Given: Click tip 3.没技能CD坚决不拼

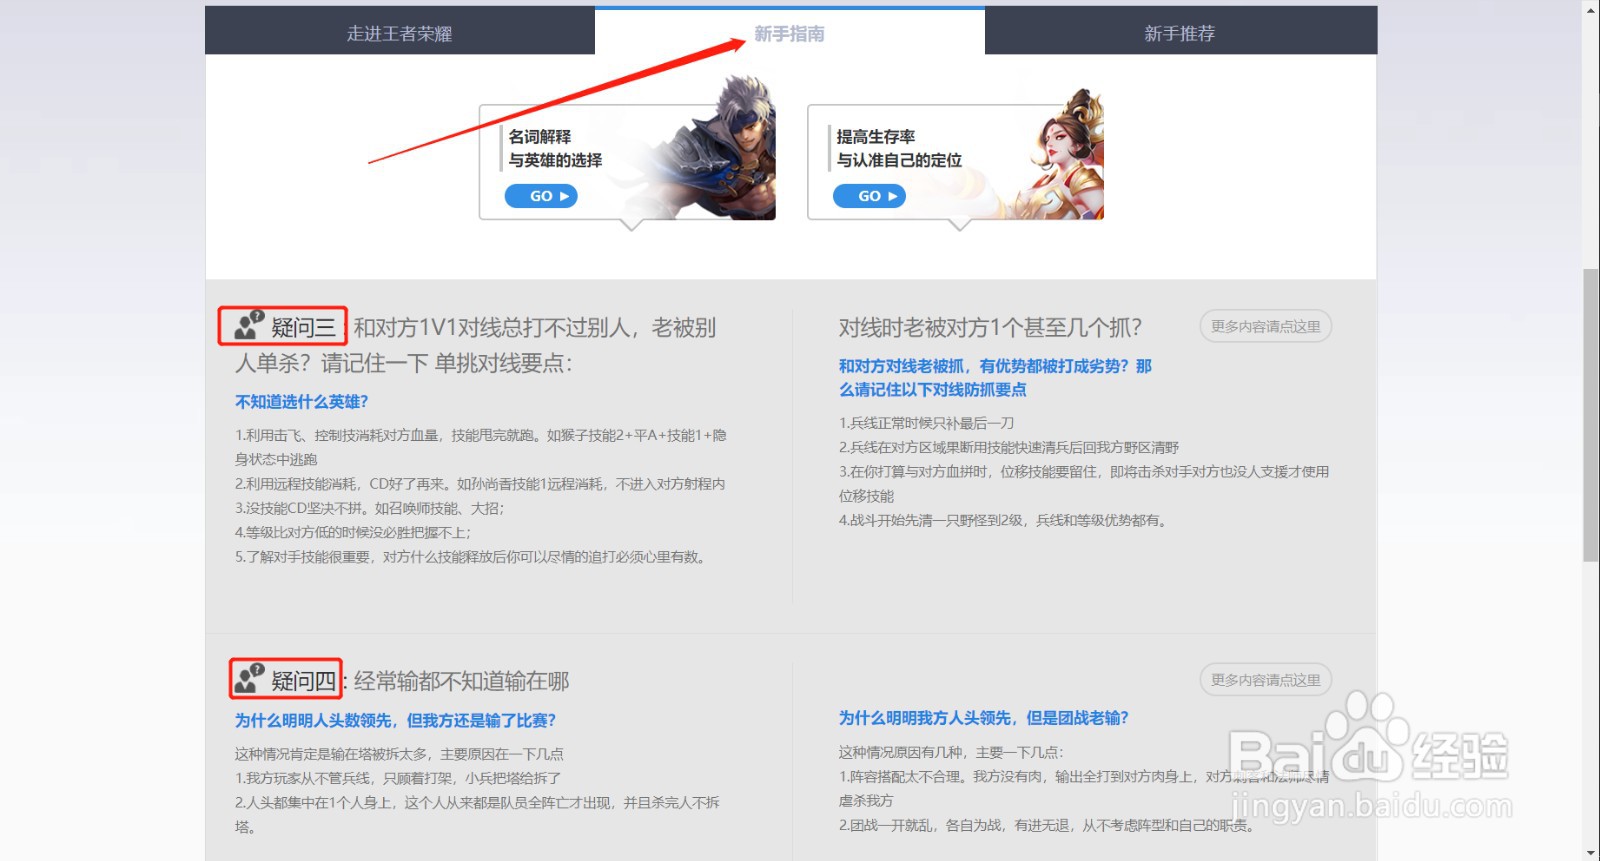Looking at the screenshot, I should point(370,508).
